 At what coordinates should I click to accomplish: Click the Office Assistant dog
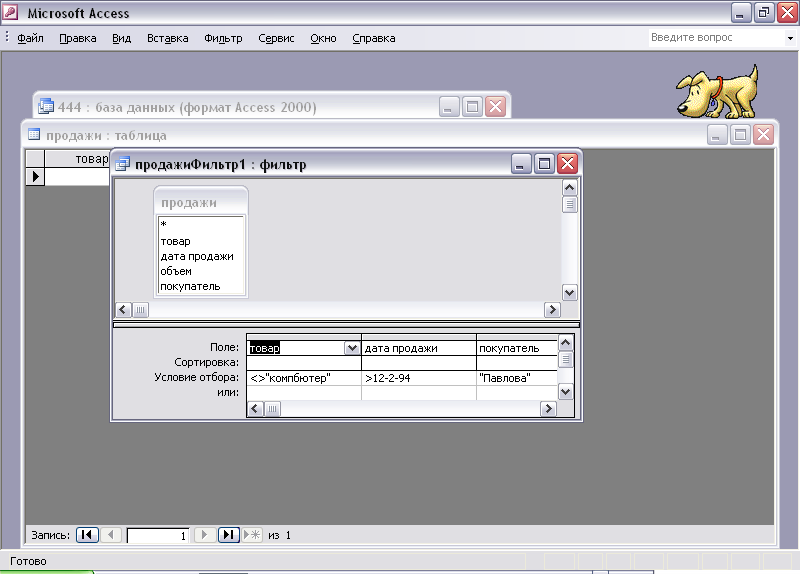[718, 91]
